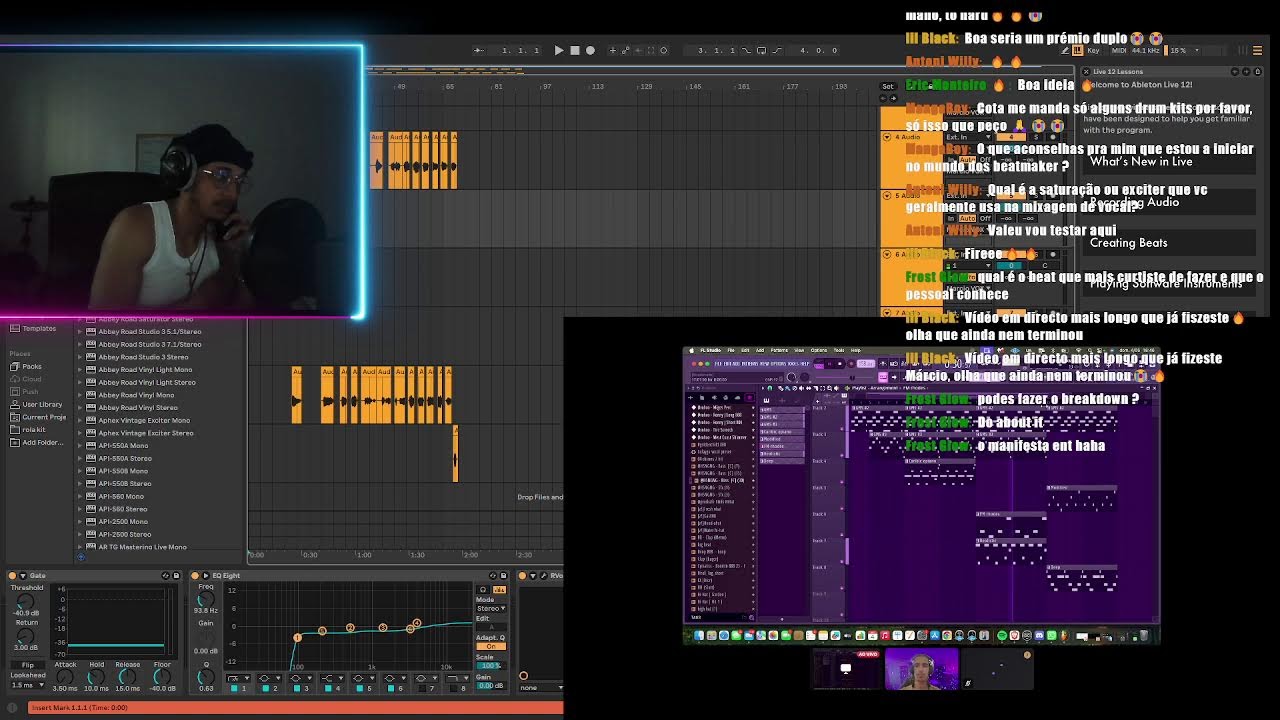The height and width of the screenshot is (720, 1280).
Task: Toggle EQ Eight device activator
Action: point(195,576)
